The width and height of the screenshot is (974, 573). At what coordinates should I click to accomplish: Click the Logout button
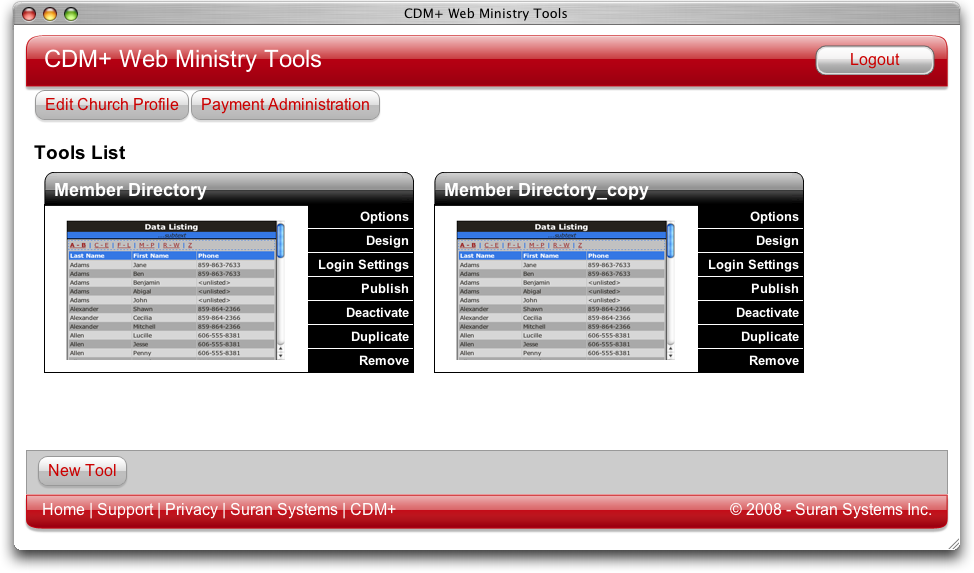coord(874,60)
